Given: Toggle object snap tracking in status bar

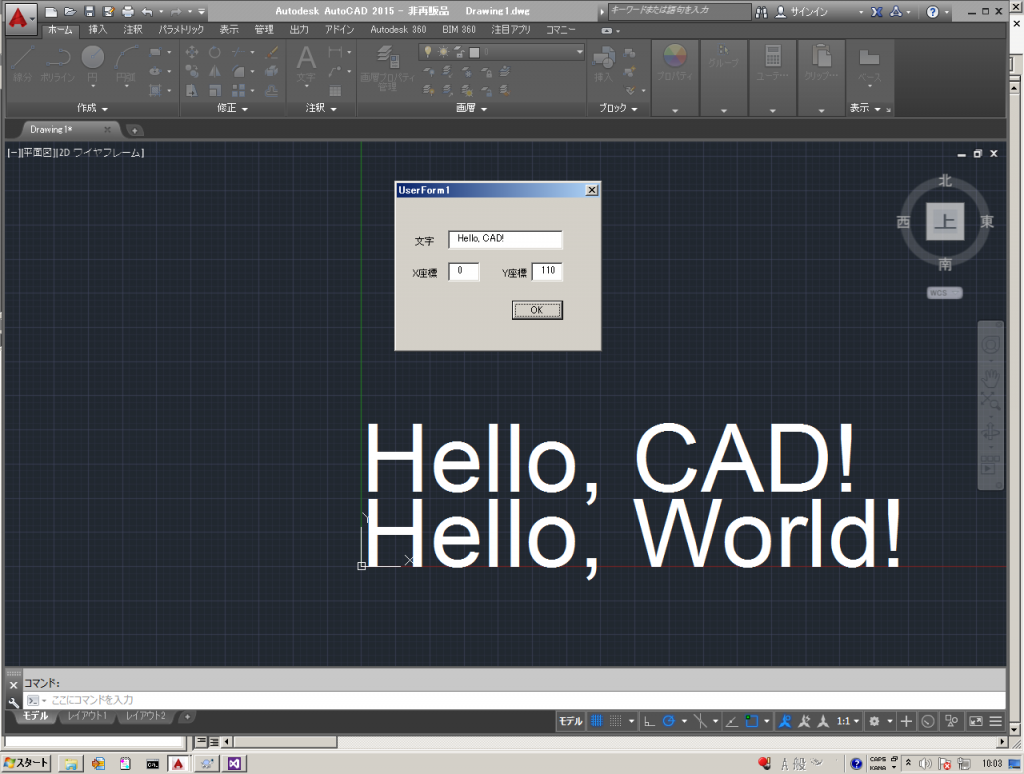Looking at the screenshot, I should coord(732,721).
